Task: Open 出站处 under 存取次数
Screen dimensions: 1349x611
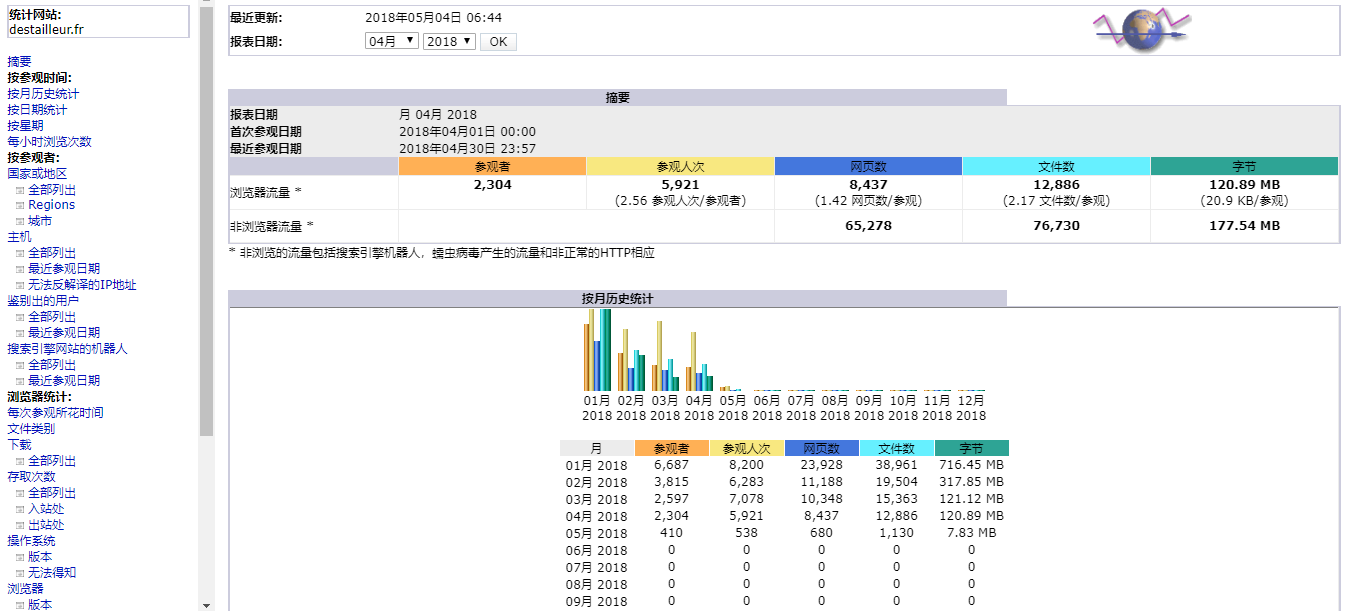Action: [46, 525]
